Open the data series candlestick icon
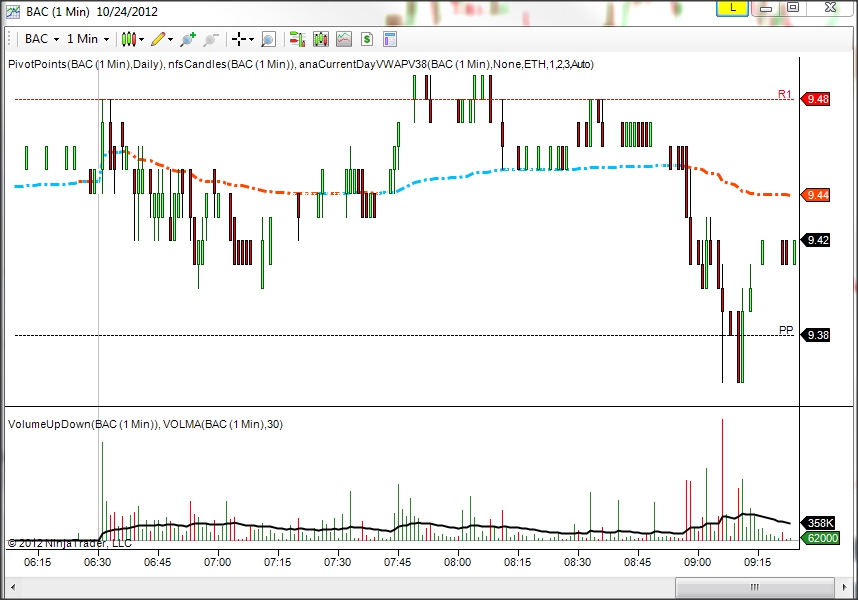Viewport: 858px width, 600px height. pyautogui.click(x=321, y=39)
